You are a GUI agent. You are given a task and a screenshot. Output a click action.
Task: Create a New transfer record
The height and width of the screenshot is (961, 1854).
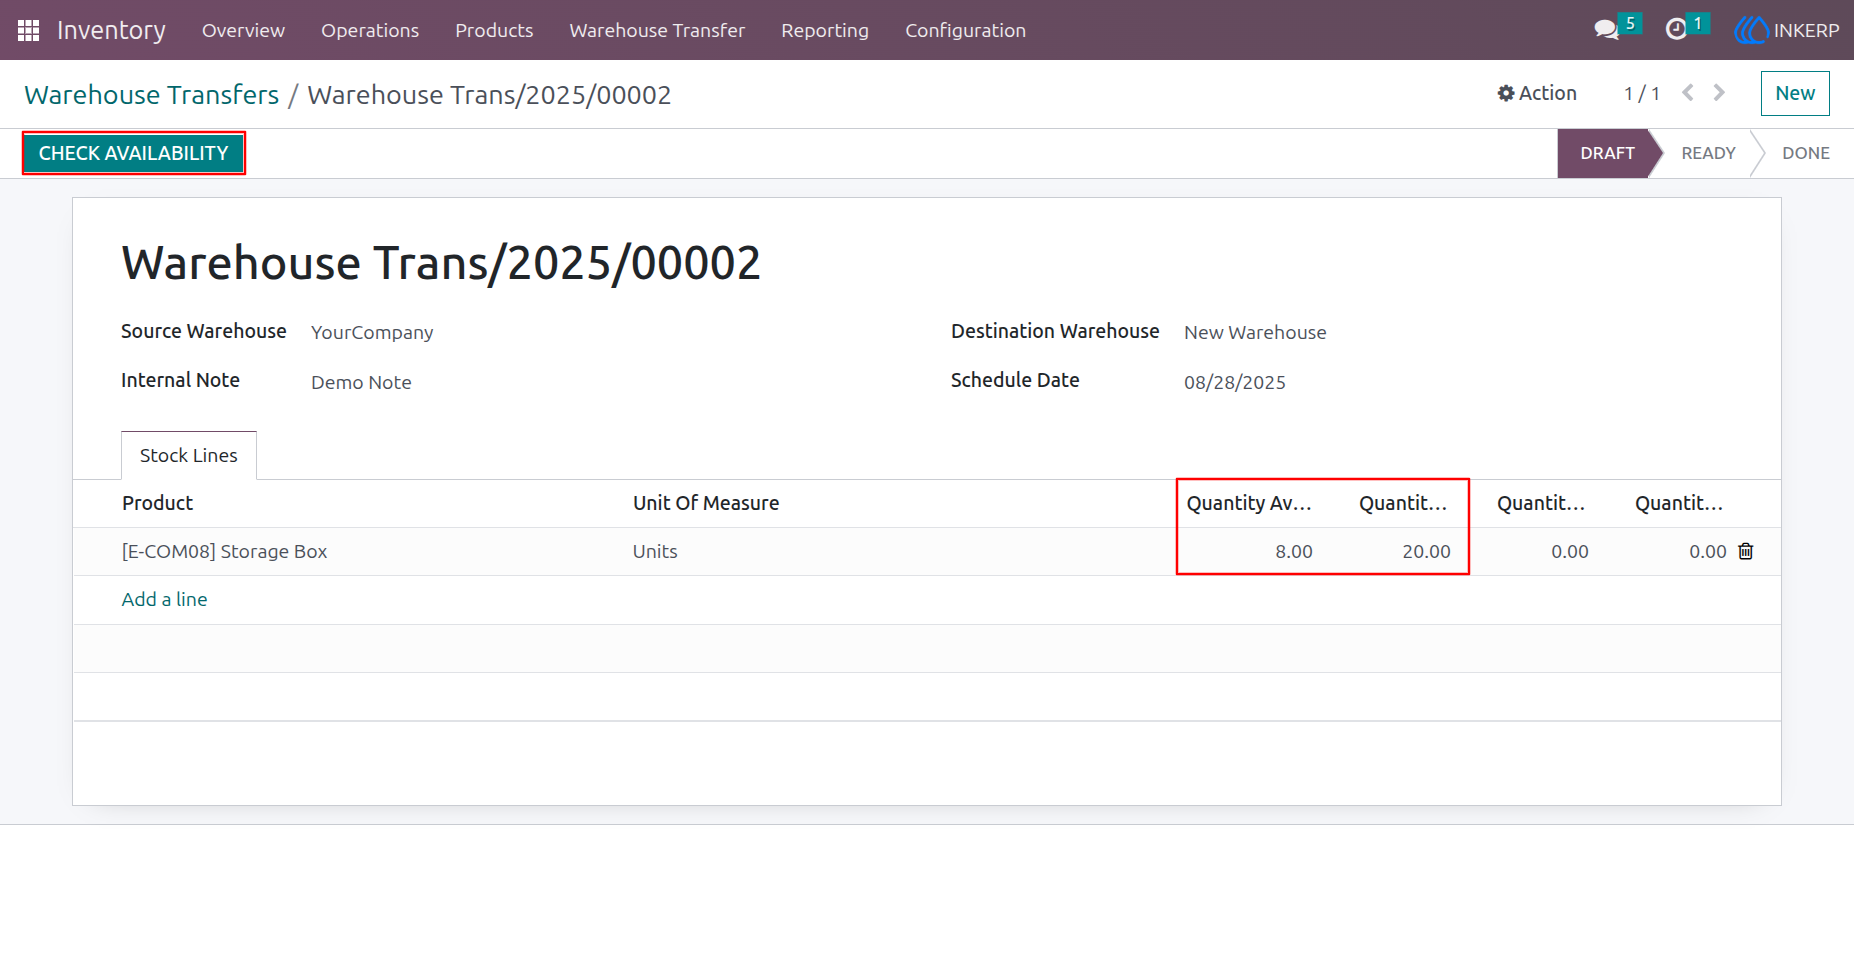[1795, 93]
